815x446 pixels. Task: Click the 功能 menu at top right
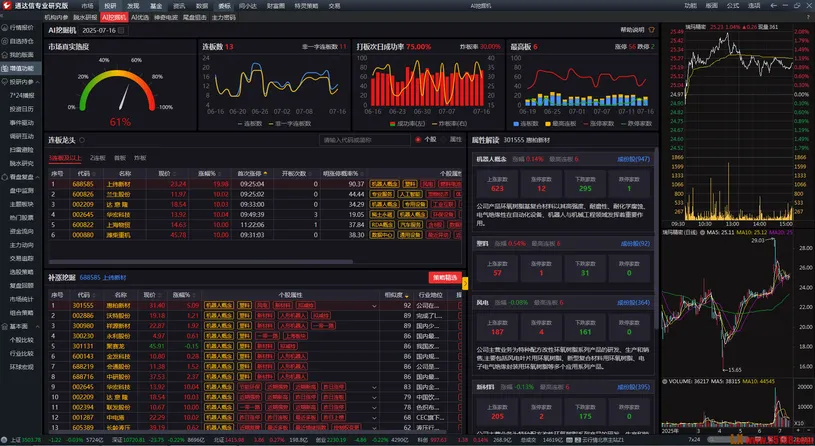(x=690, y=6)
